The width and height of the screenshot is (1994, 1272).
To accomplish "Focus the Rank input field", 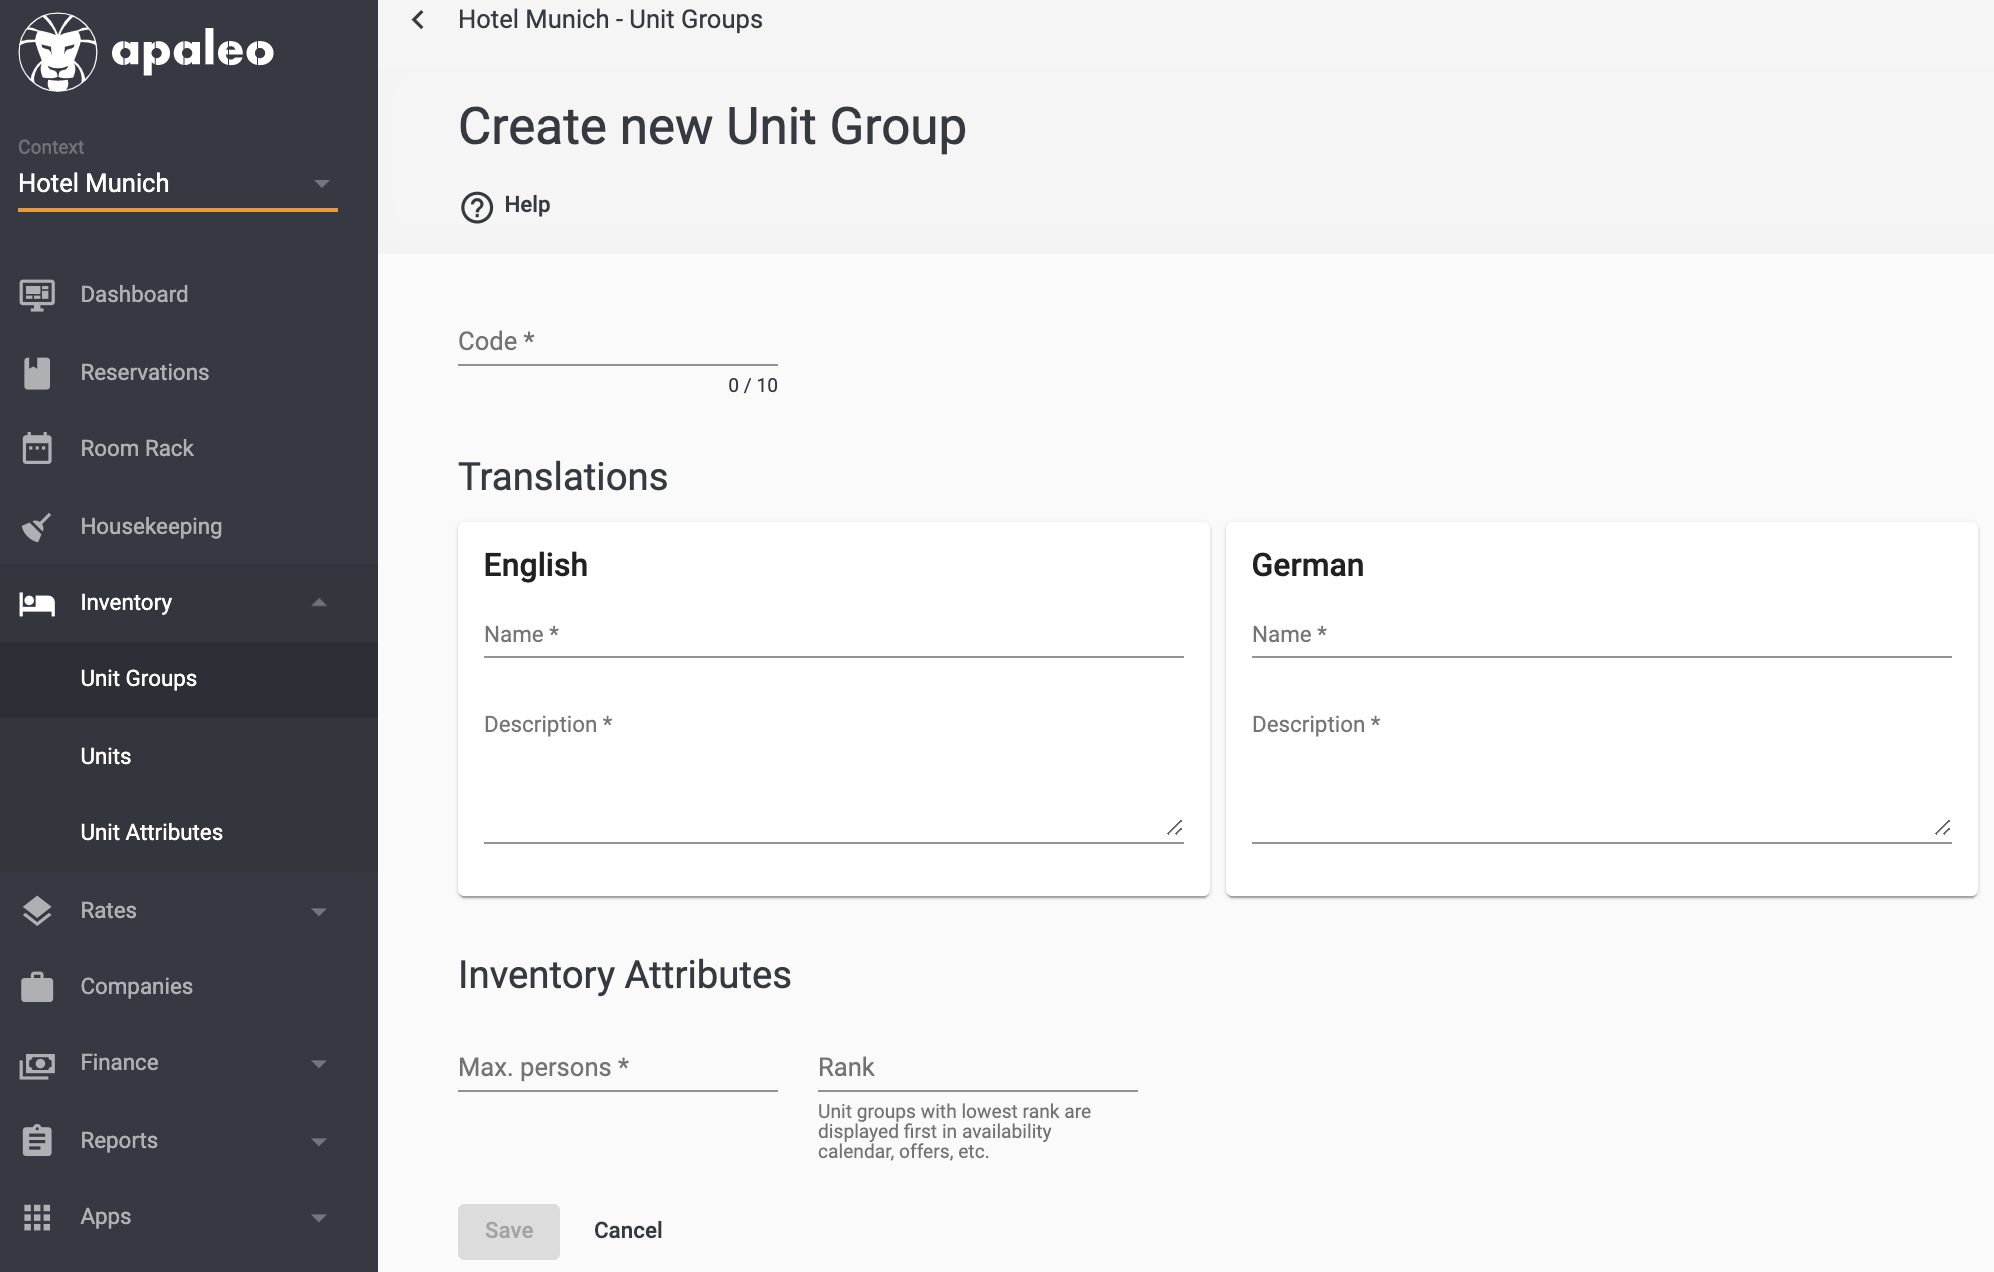I will [978, 1068].
